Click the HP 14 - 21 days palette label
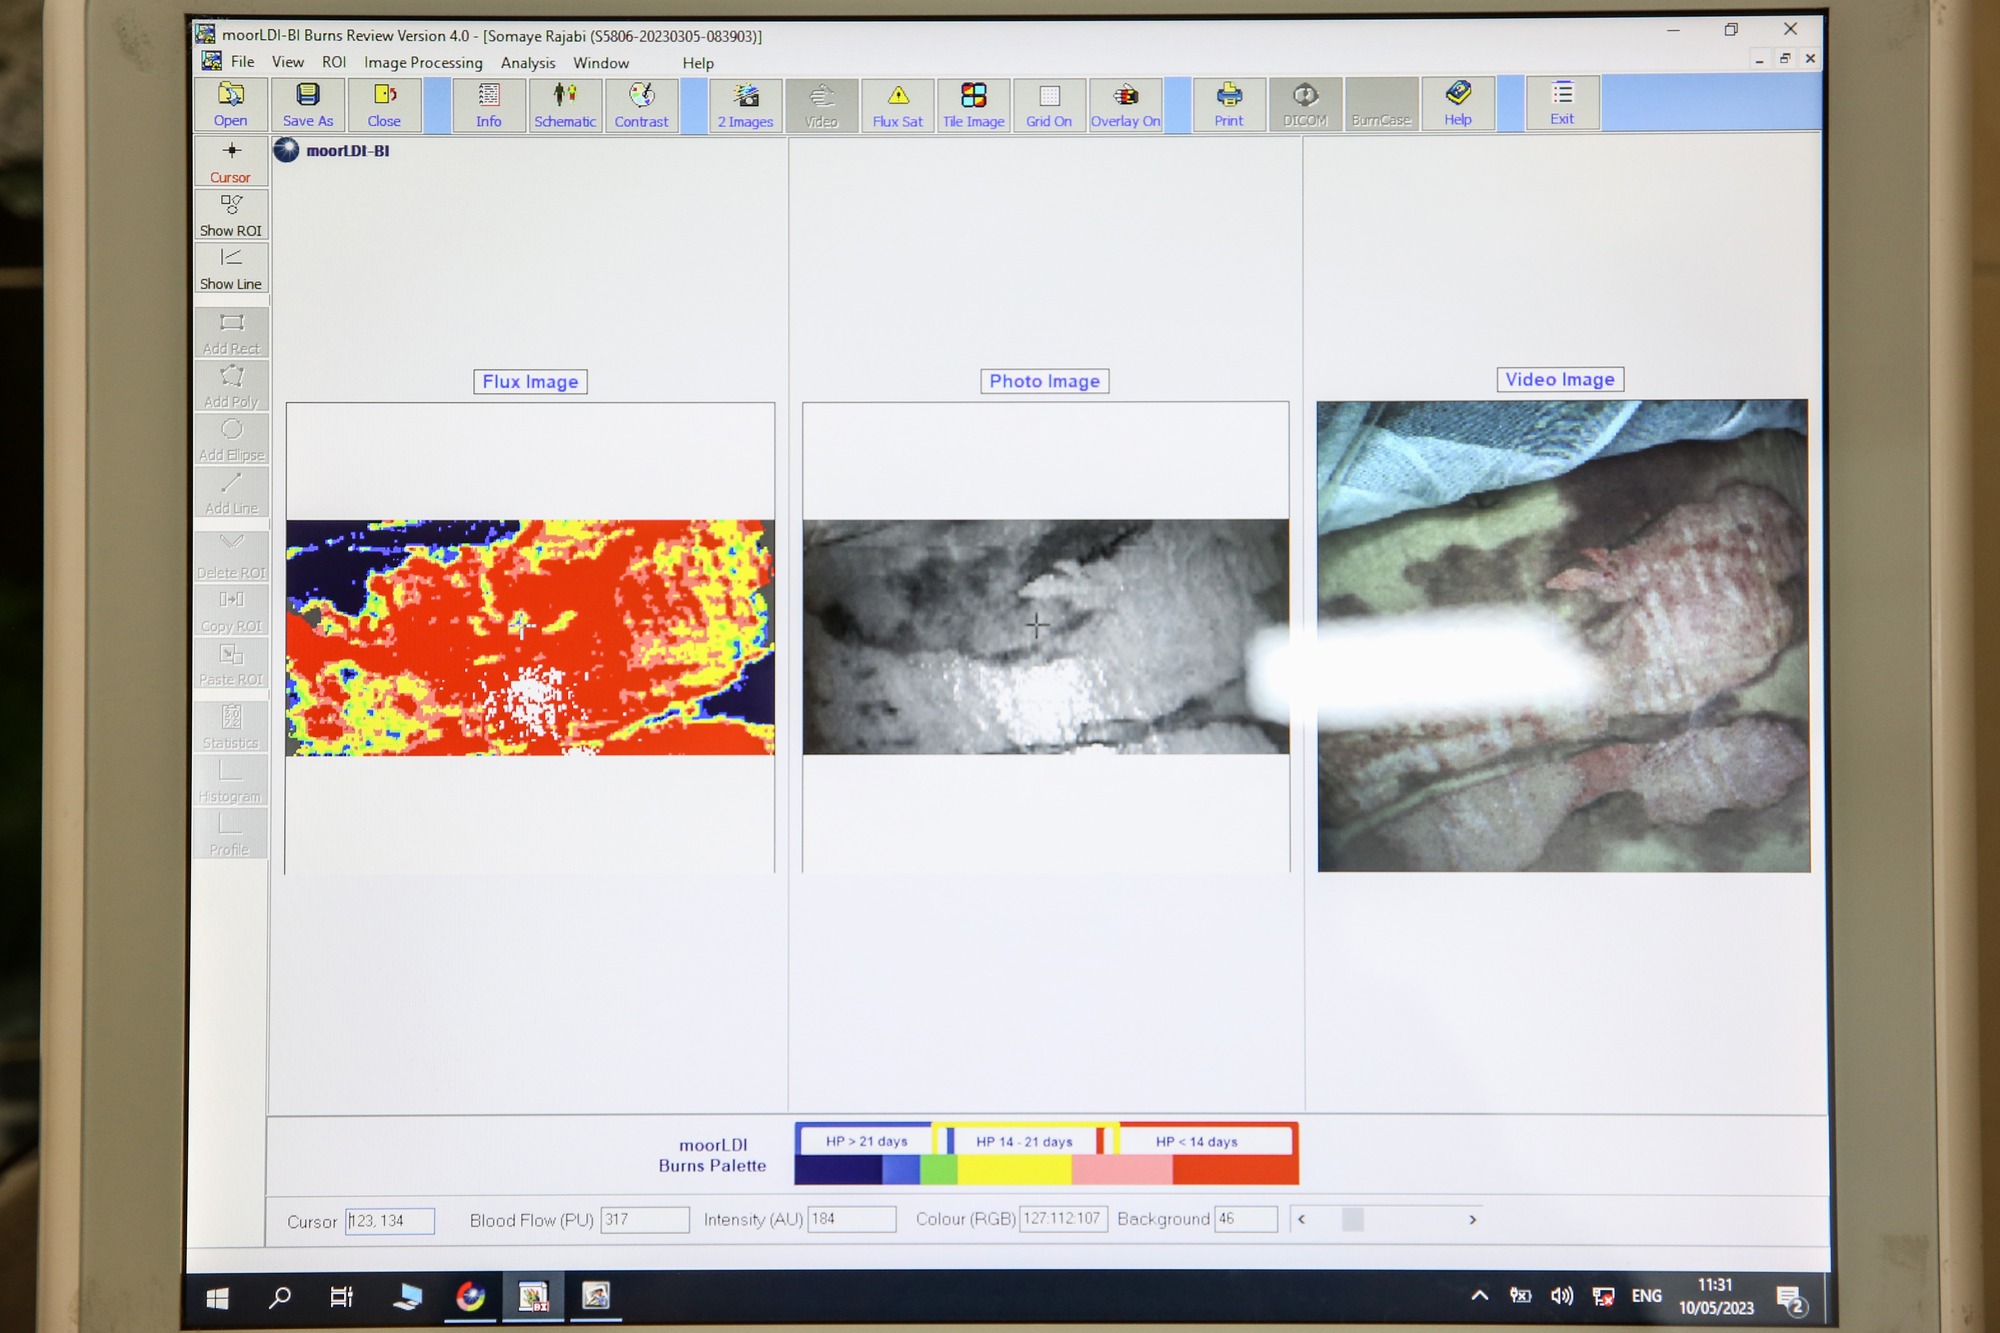 [1024, 1141]
